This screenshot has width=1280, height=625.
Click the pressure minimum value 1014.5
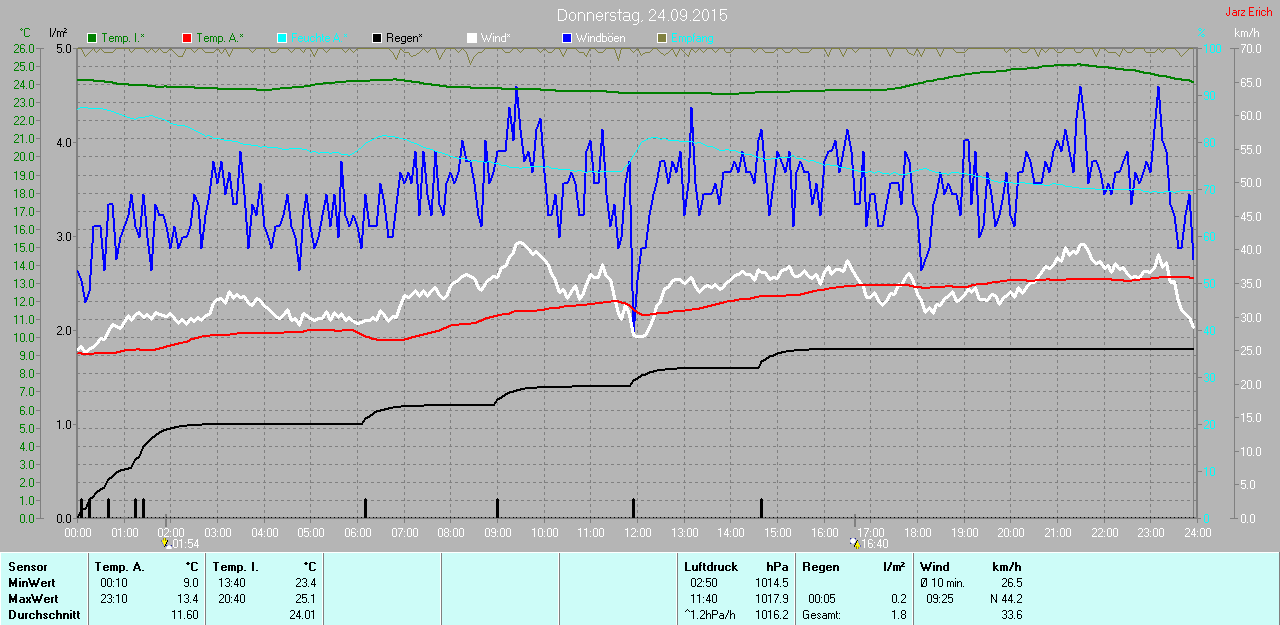point(772,583)
